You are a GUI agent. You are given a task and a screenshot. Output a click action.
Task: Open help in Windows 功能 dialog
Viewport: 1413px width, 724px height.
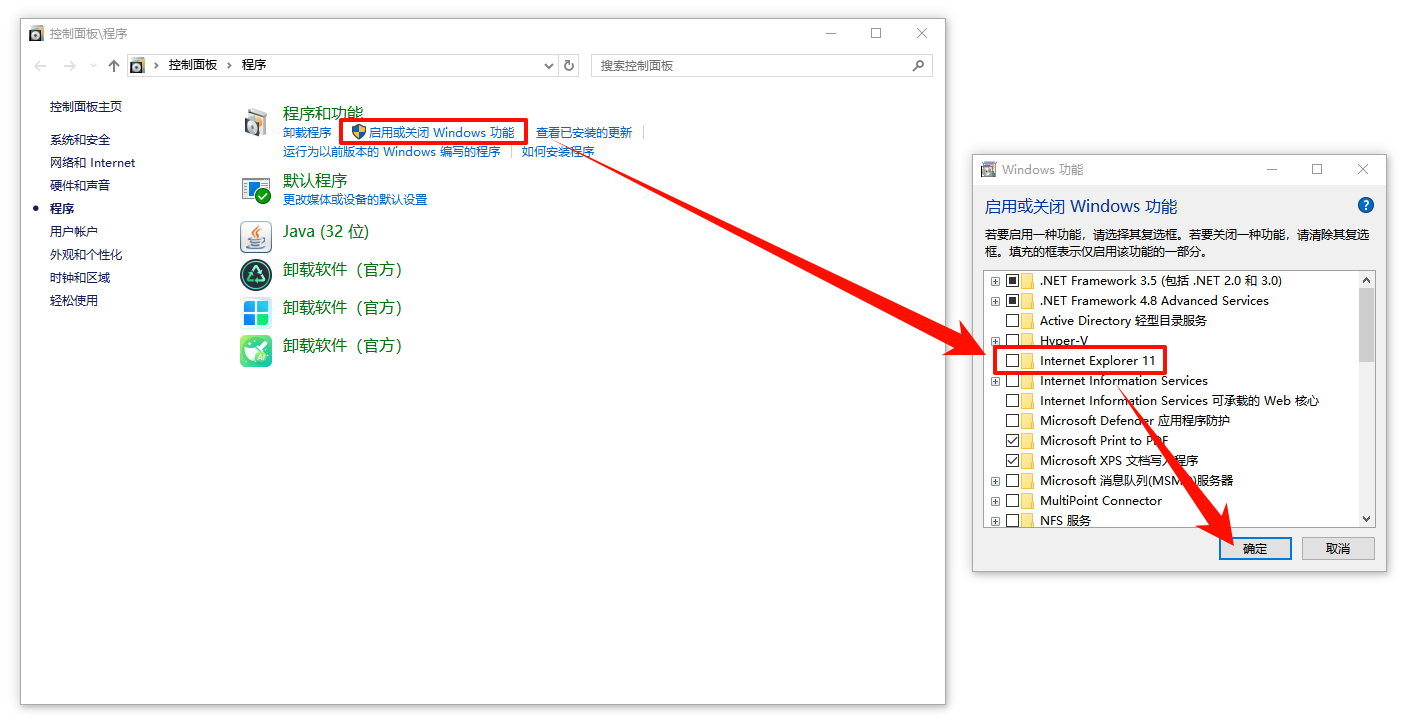point(1365,205)
